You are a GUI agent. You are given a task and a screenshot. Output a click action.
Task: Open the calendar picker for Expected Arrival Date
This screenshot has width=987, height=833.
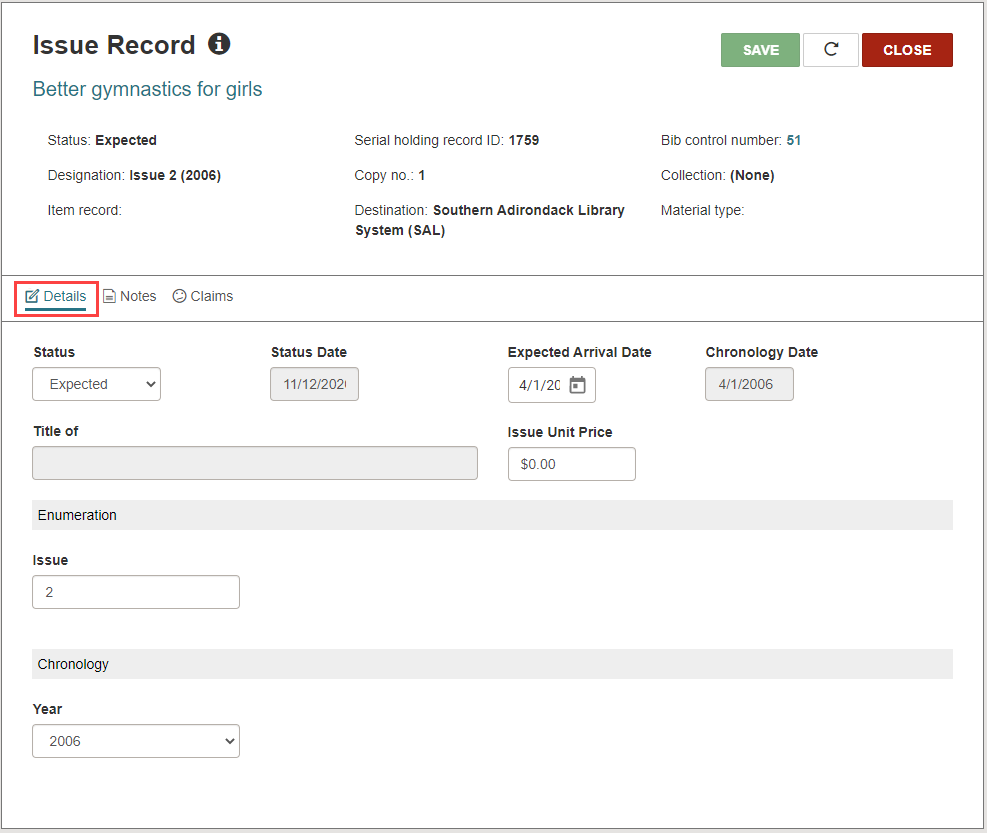[x=577, y=385]
